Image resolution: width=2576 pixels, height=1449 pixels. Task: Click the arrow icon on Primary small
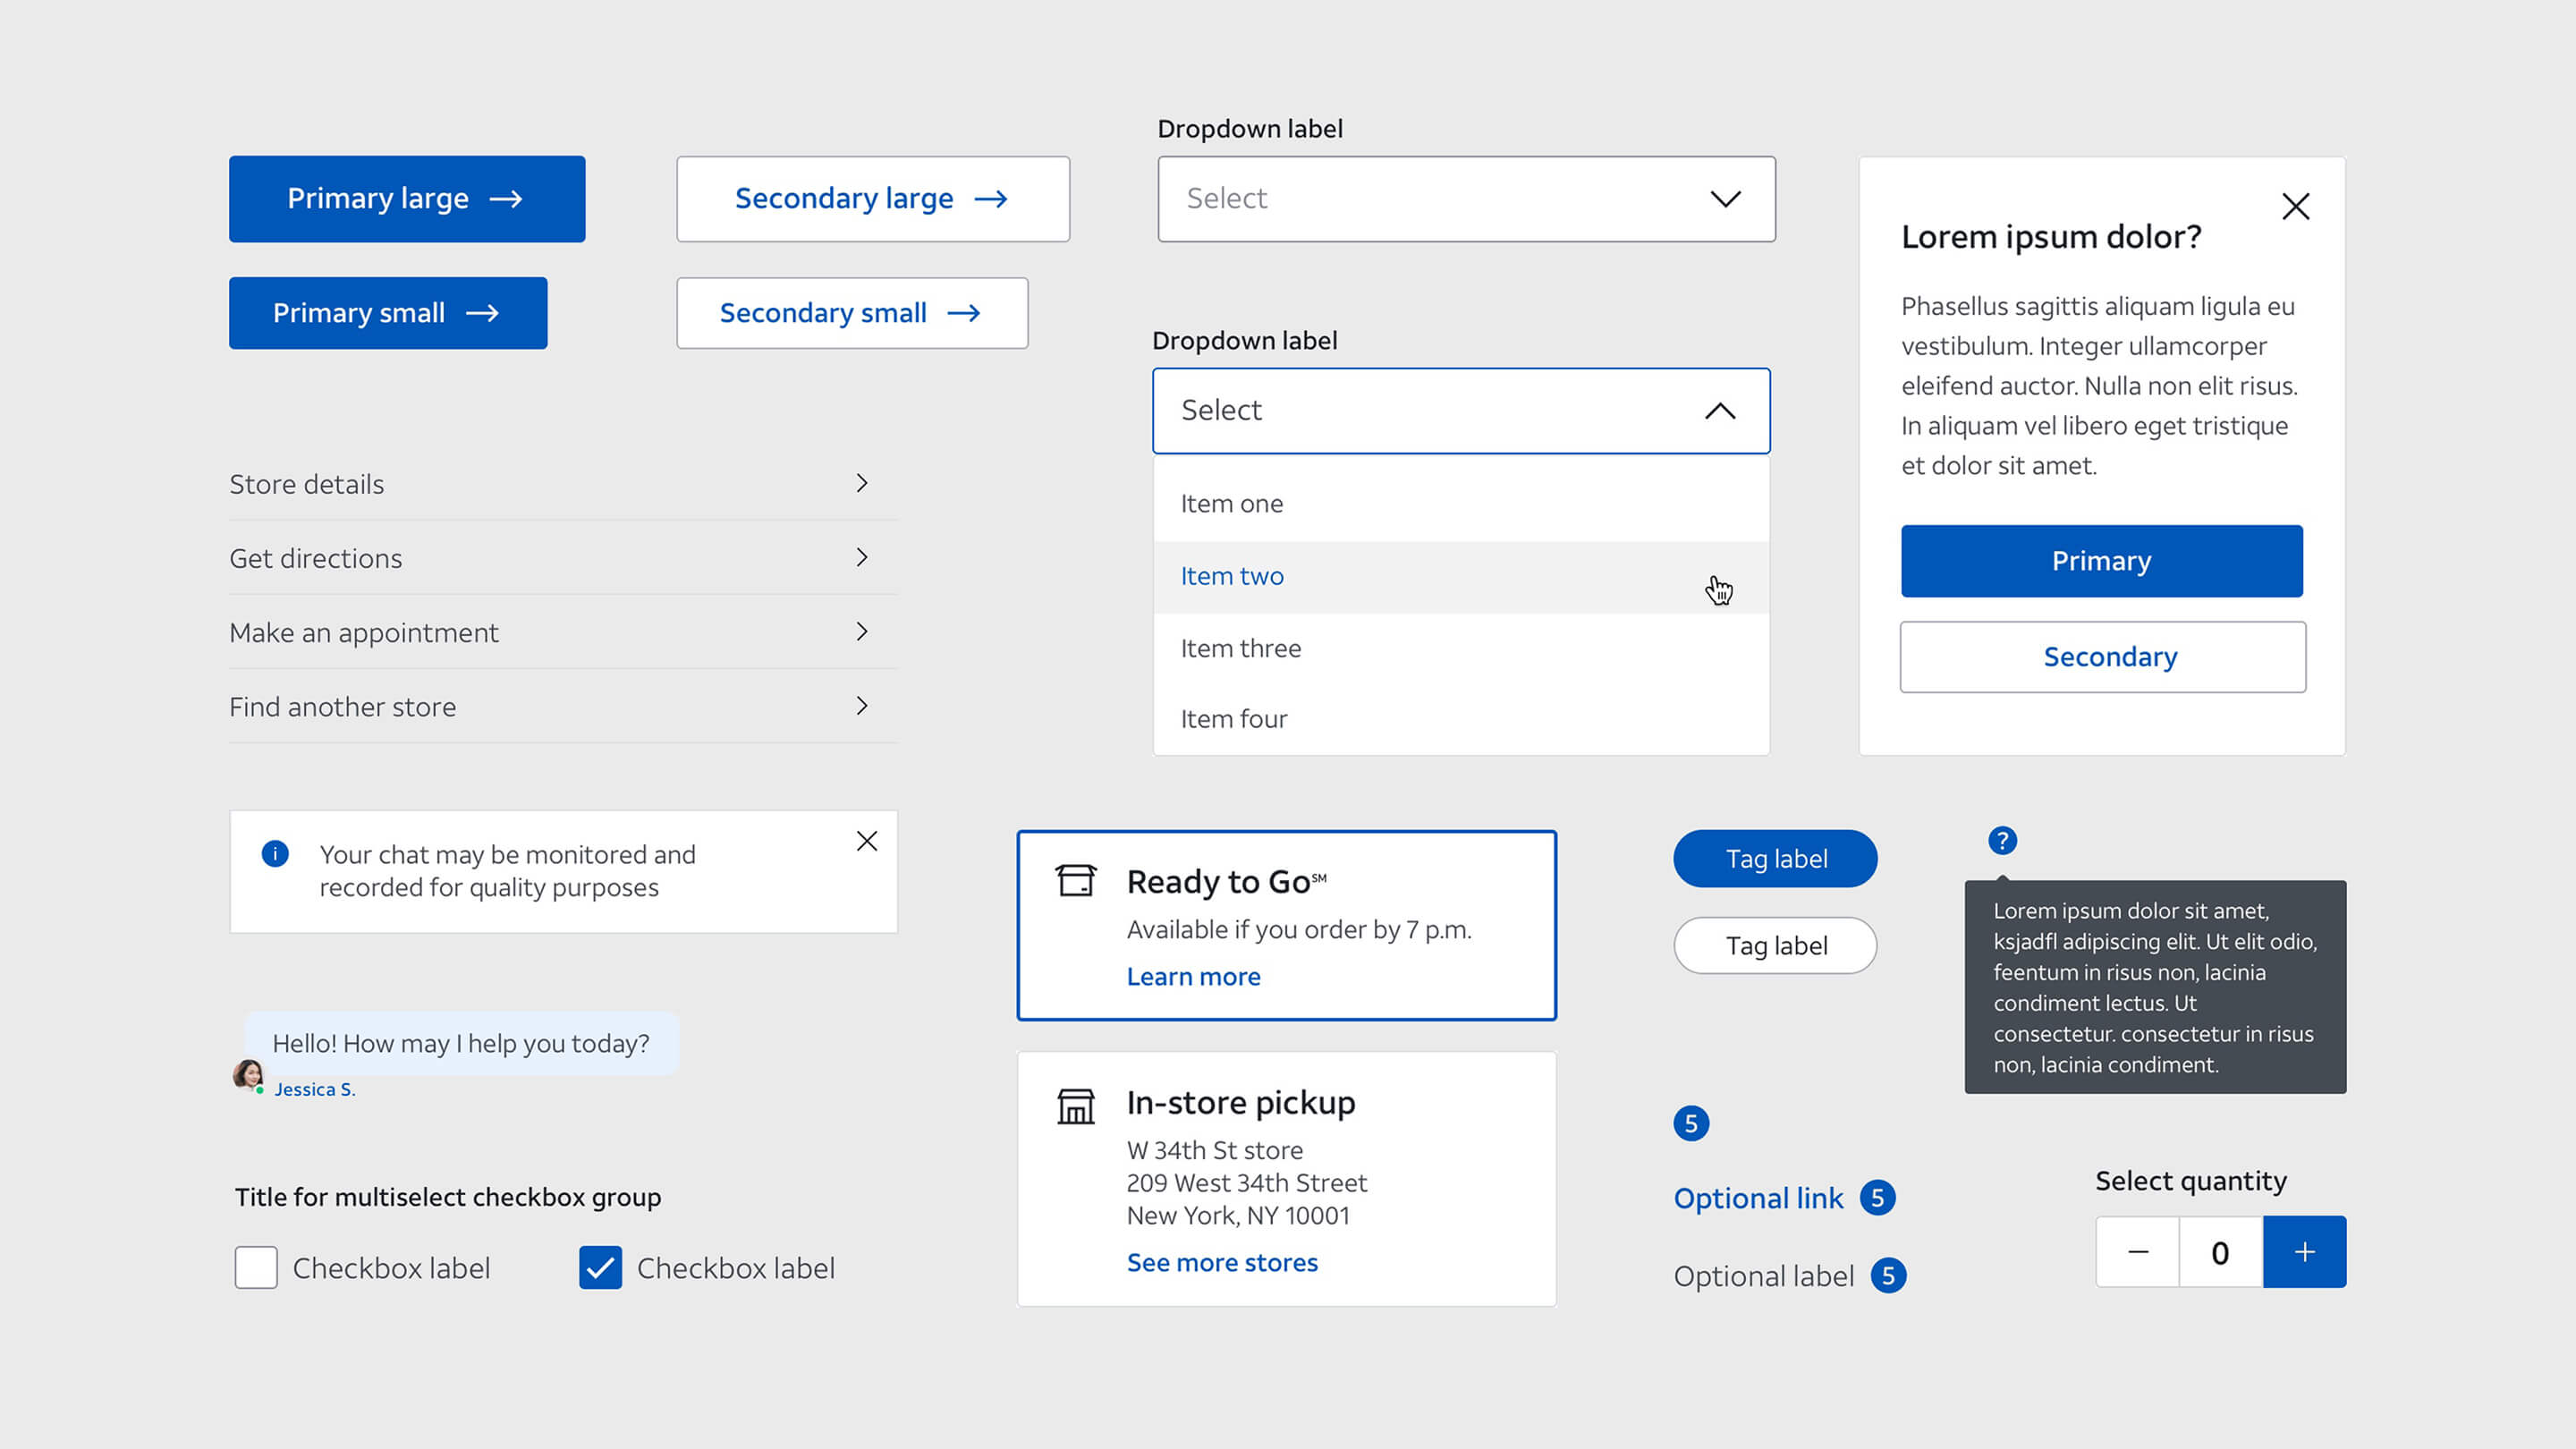[x=482, y=313]
